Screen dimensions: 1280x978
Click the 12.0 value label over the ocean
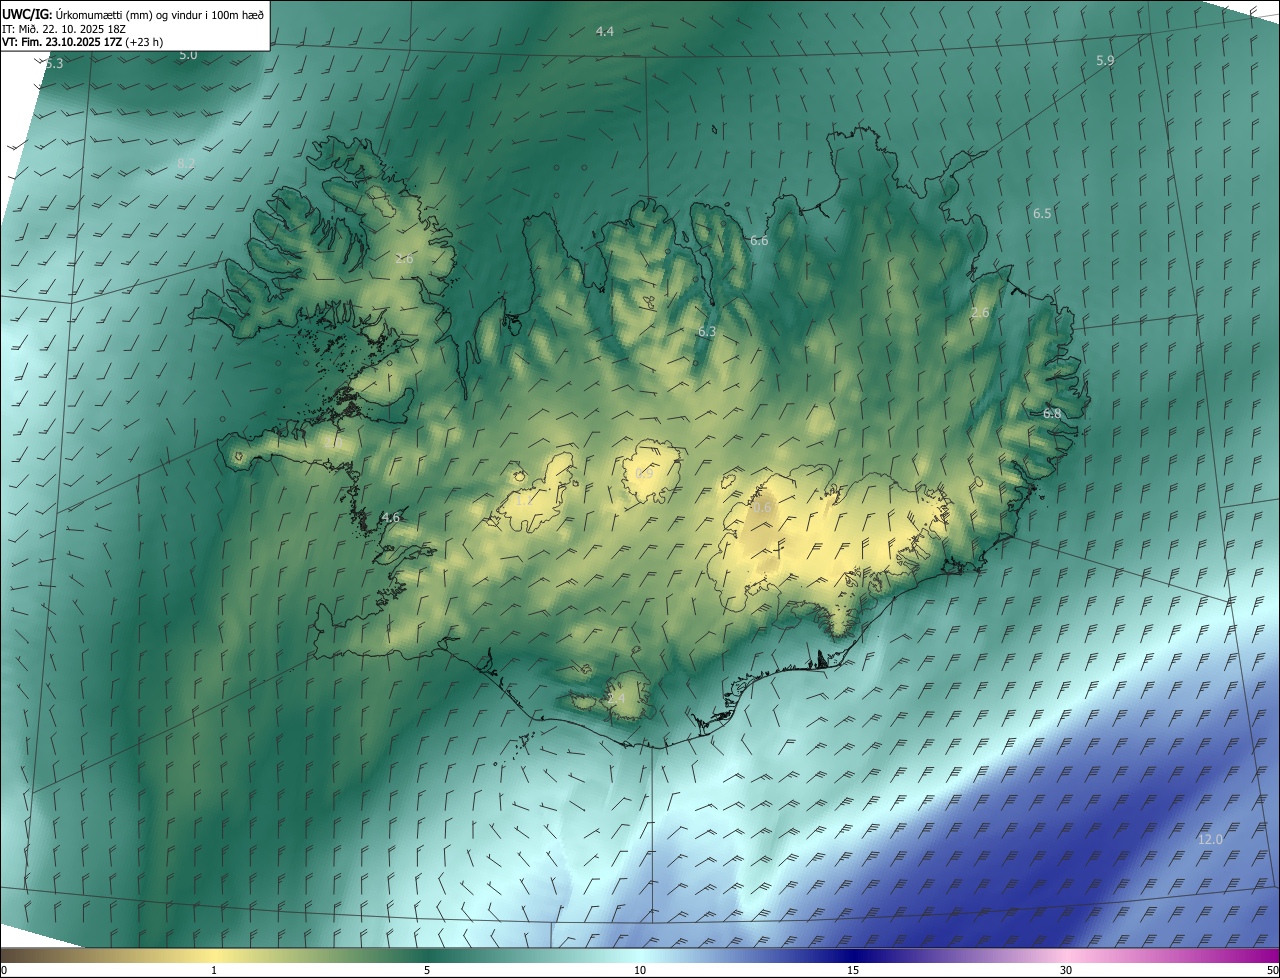1210,840
